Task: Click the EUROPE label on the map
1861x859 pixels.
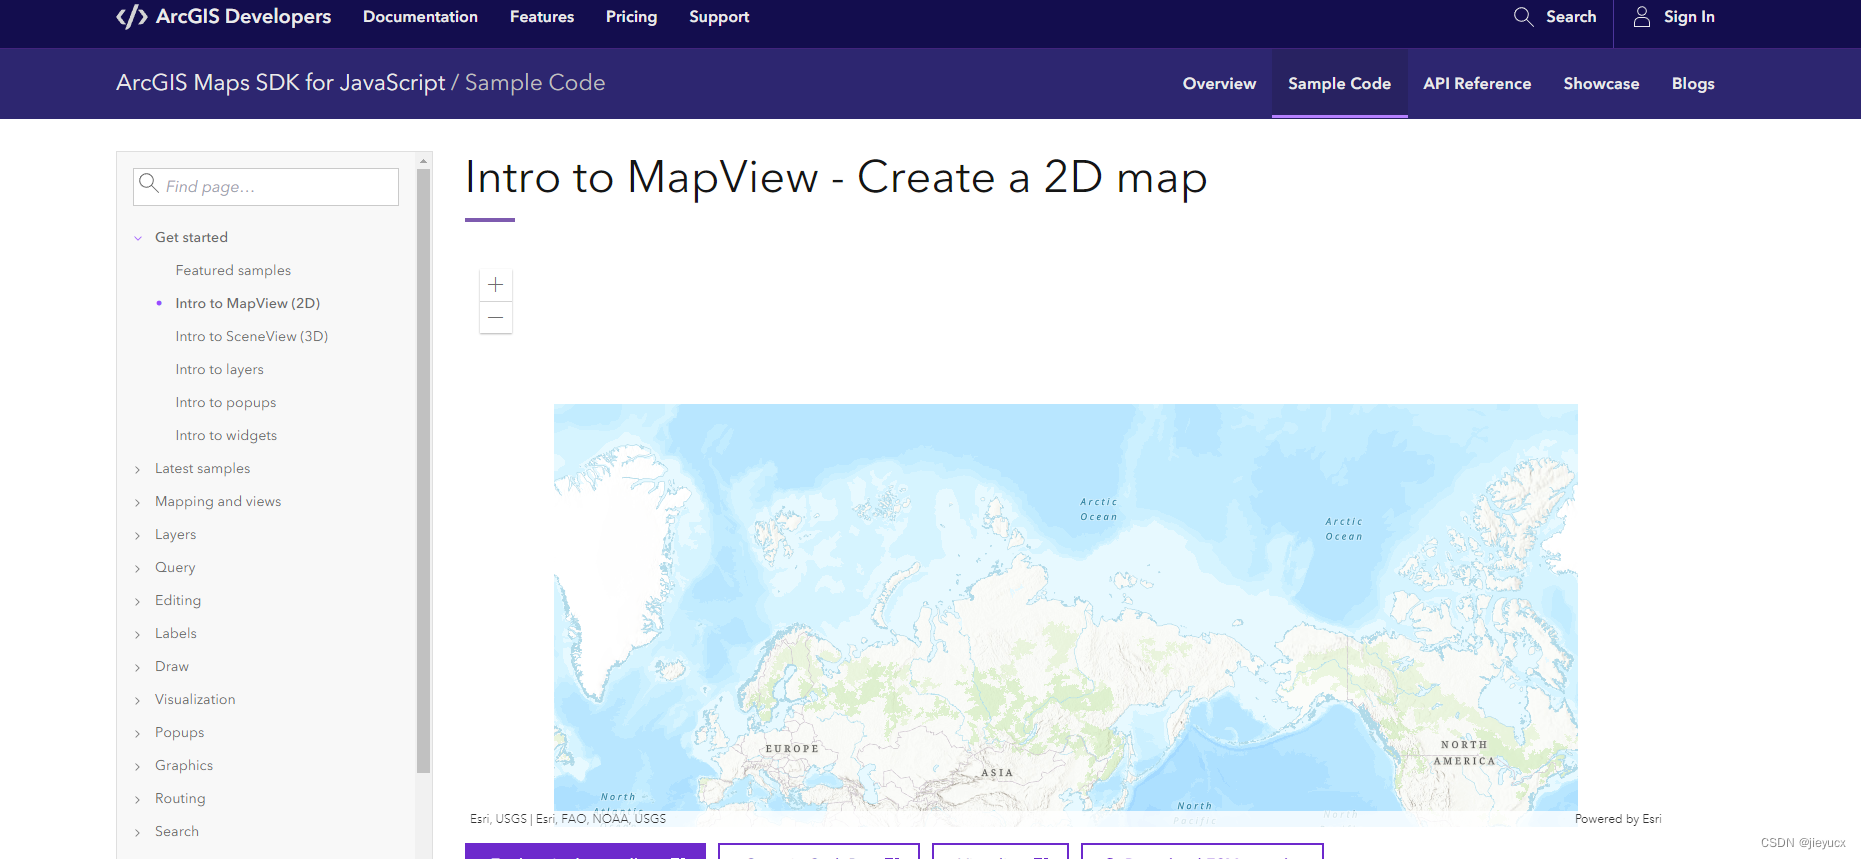Action: (792, 749)
